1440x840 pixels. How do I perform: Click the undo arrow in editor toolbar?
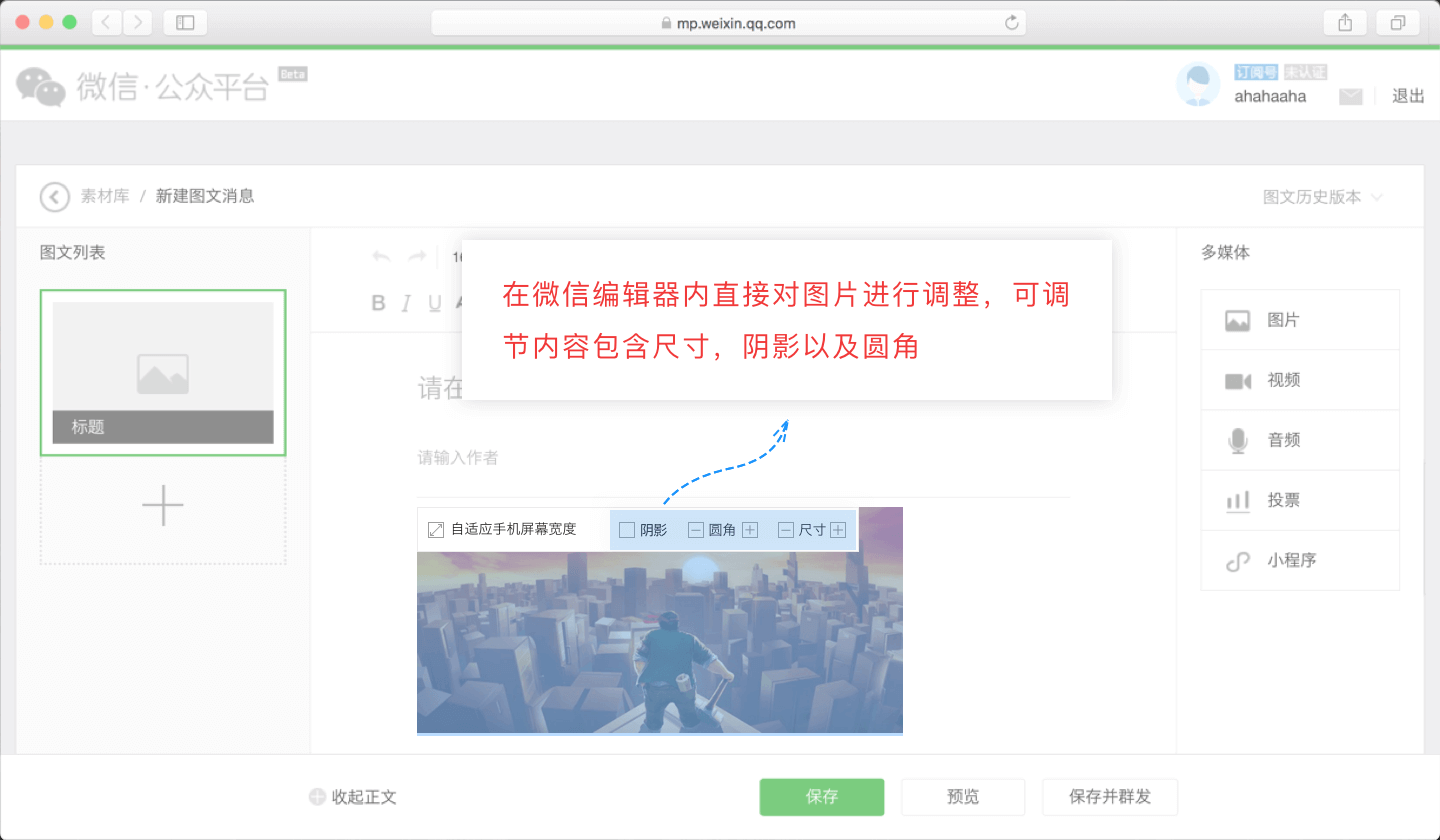(381, 257)
